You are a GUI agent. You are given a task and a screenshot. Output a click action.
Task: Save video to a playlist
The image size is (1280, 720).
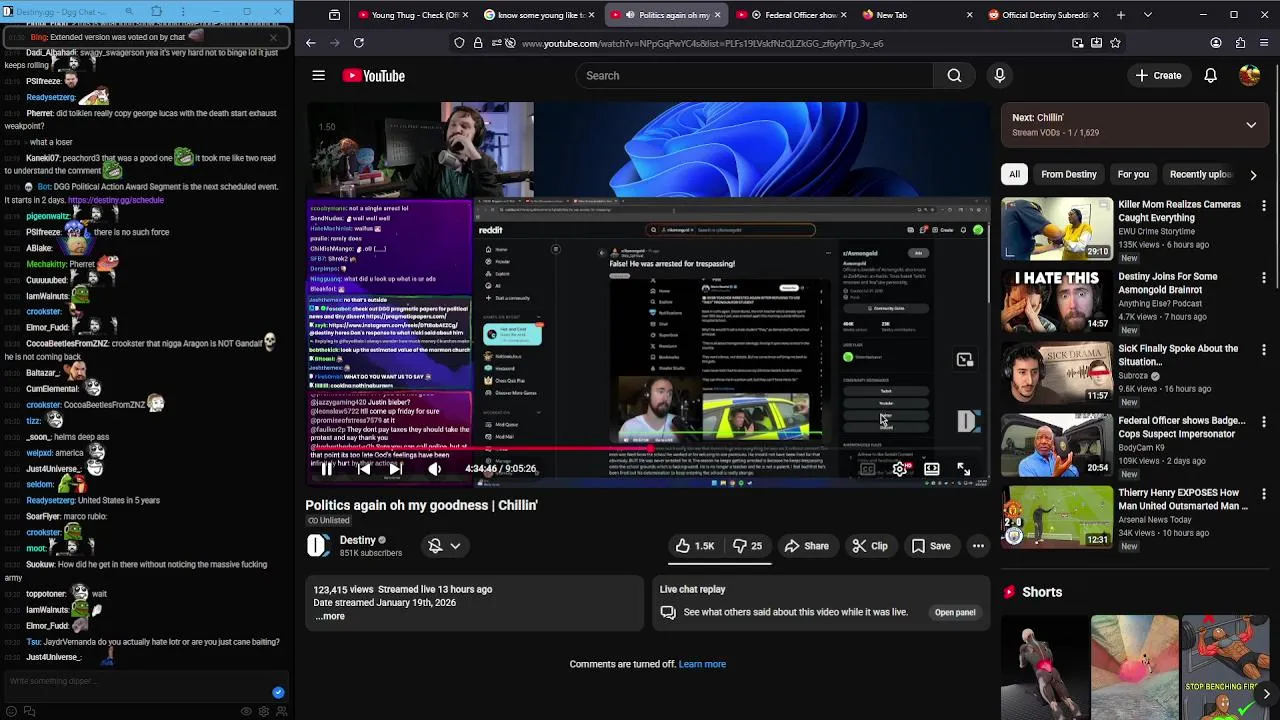click(930, 546)
